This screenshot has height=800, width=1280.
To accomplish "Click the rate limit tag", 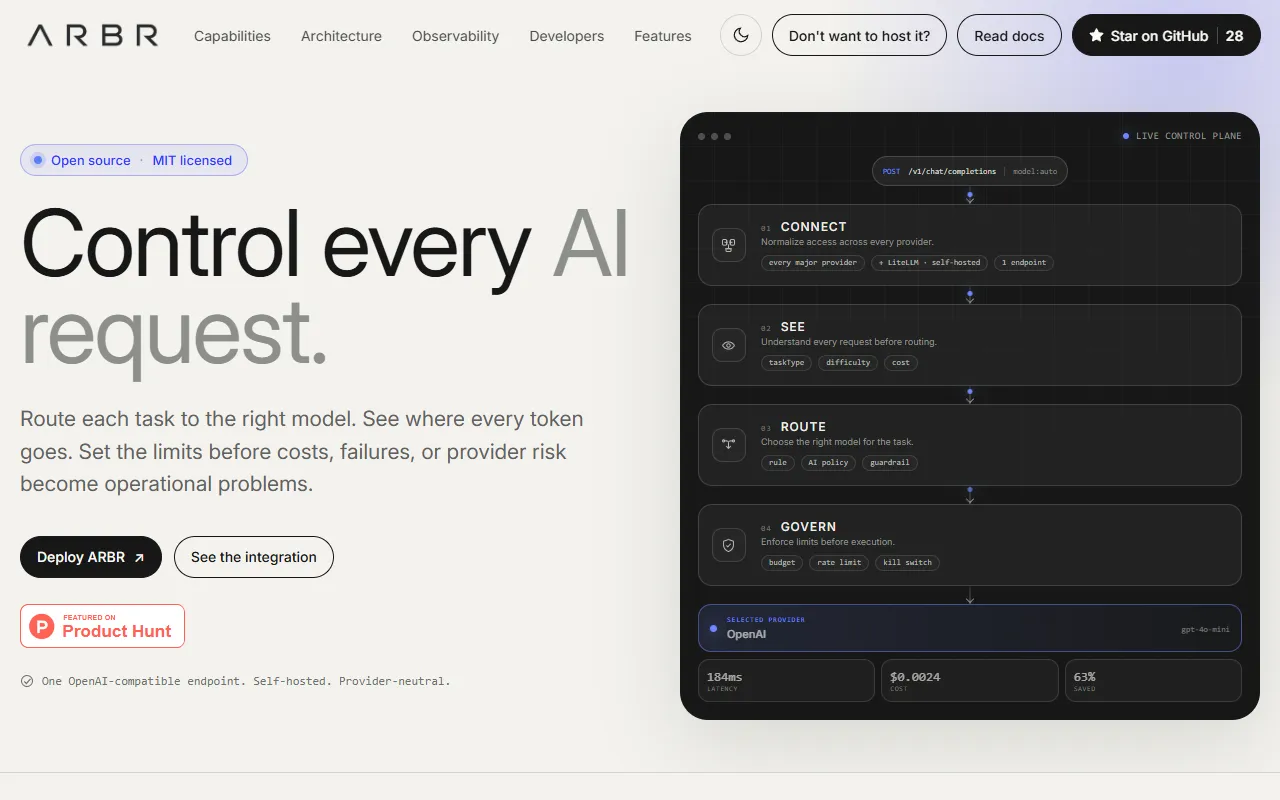I will 839,563.
